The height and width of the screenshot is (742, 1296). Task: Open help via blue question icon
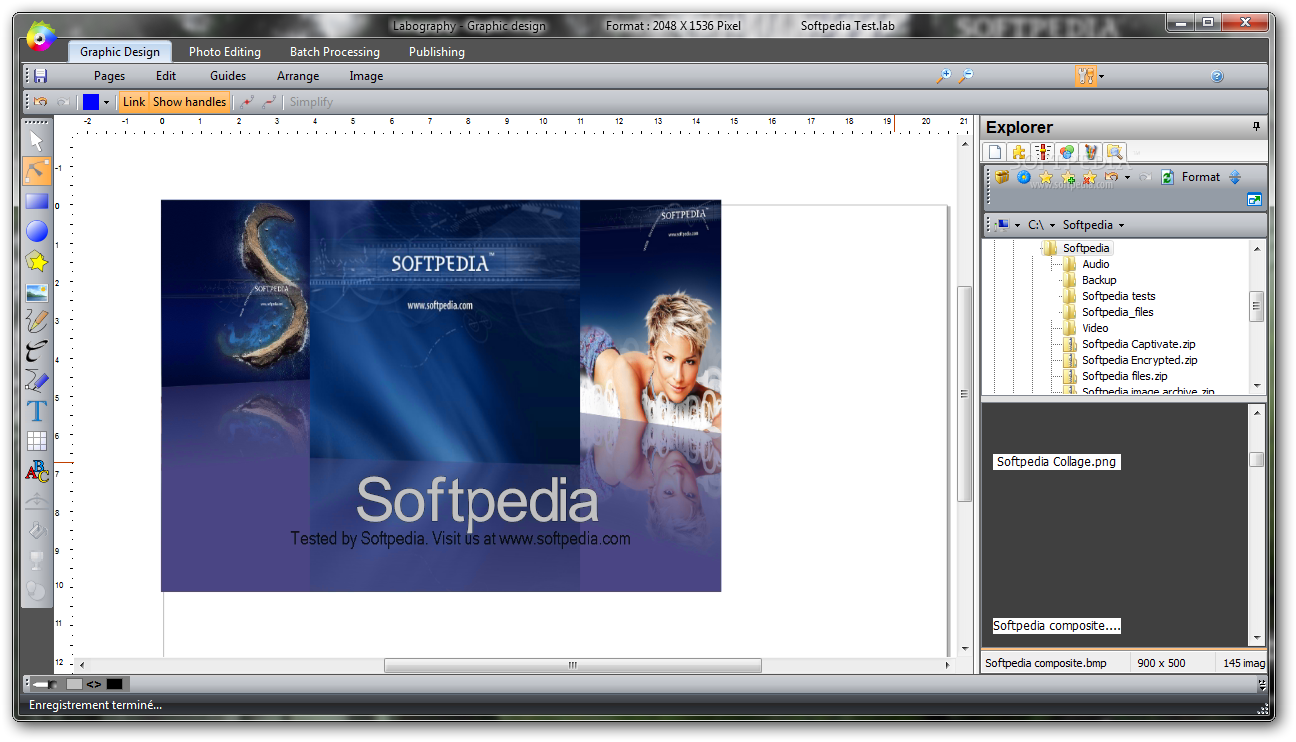click(x=1217, y=76)
